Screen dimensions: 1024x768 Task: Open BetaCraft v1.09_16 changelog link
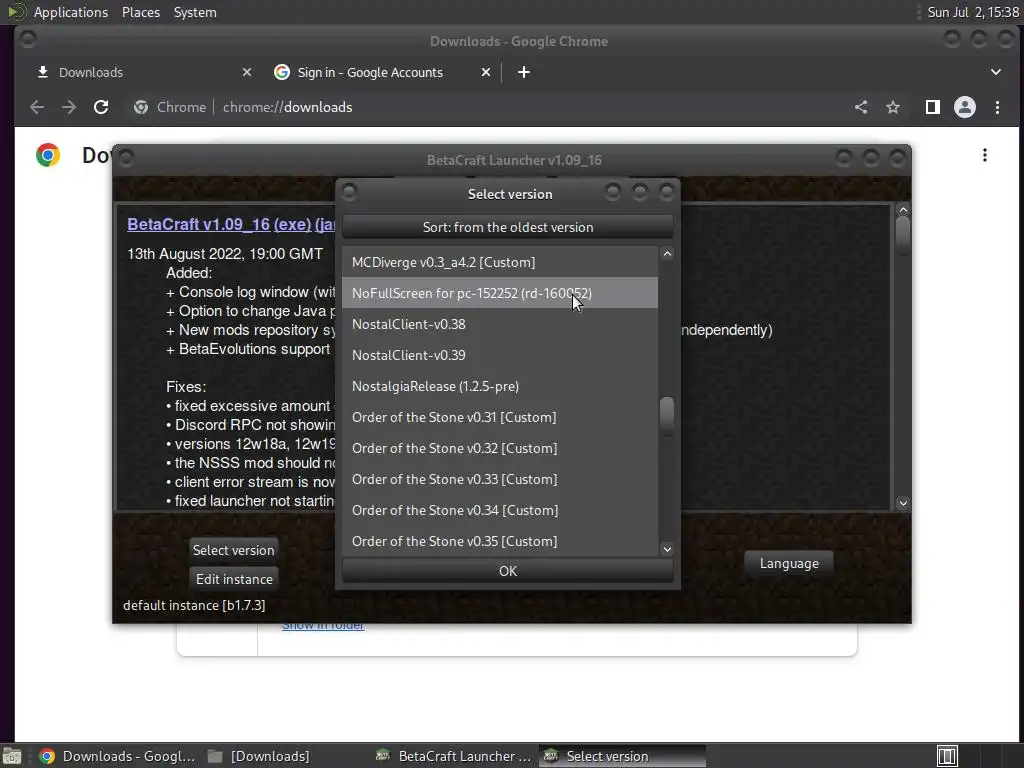[199, 224]
